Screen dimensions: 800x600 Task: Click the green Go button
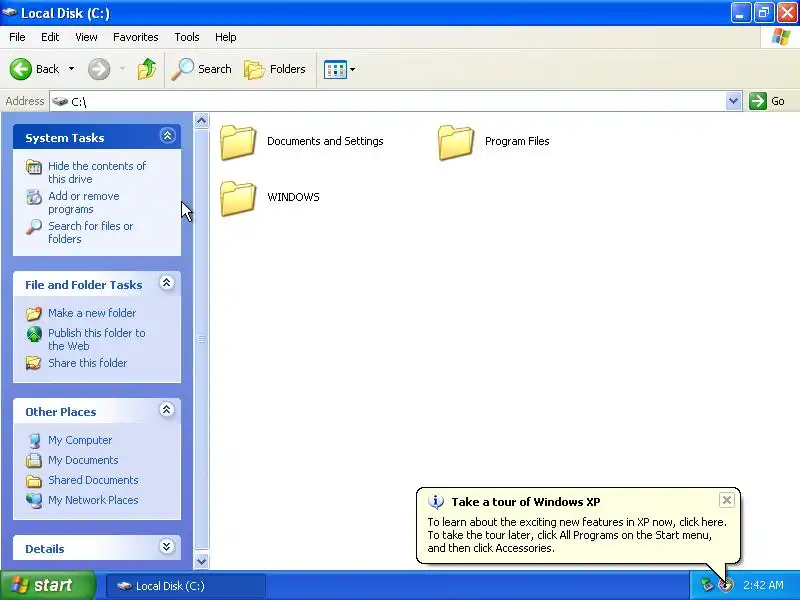click(x=767, y=101)
